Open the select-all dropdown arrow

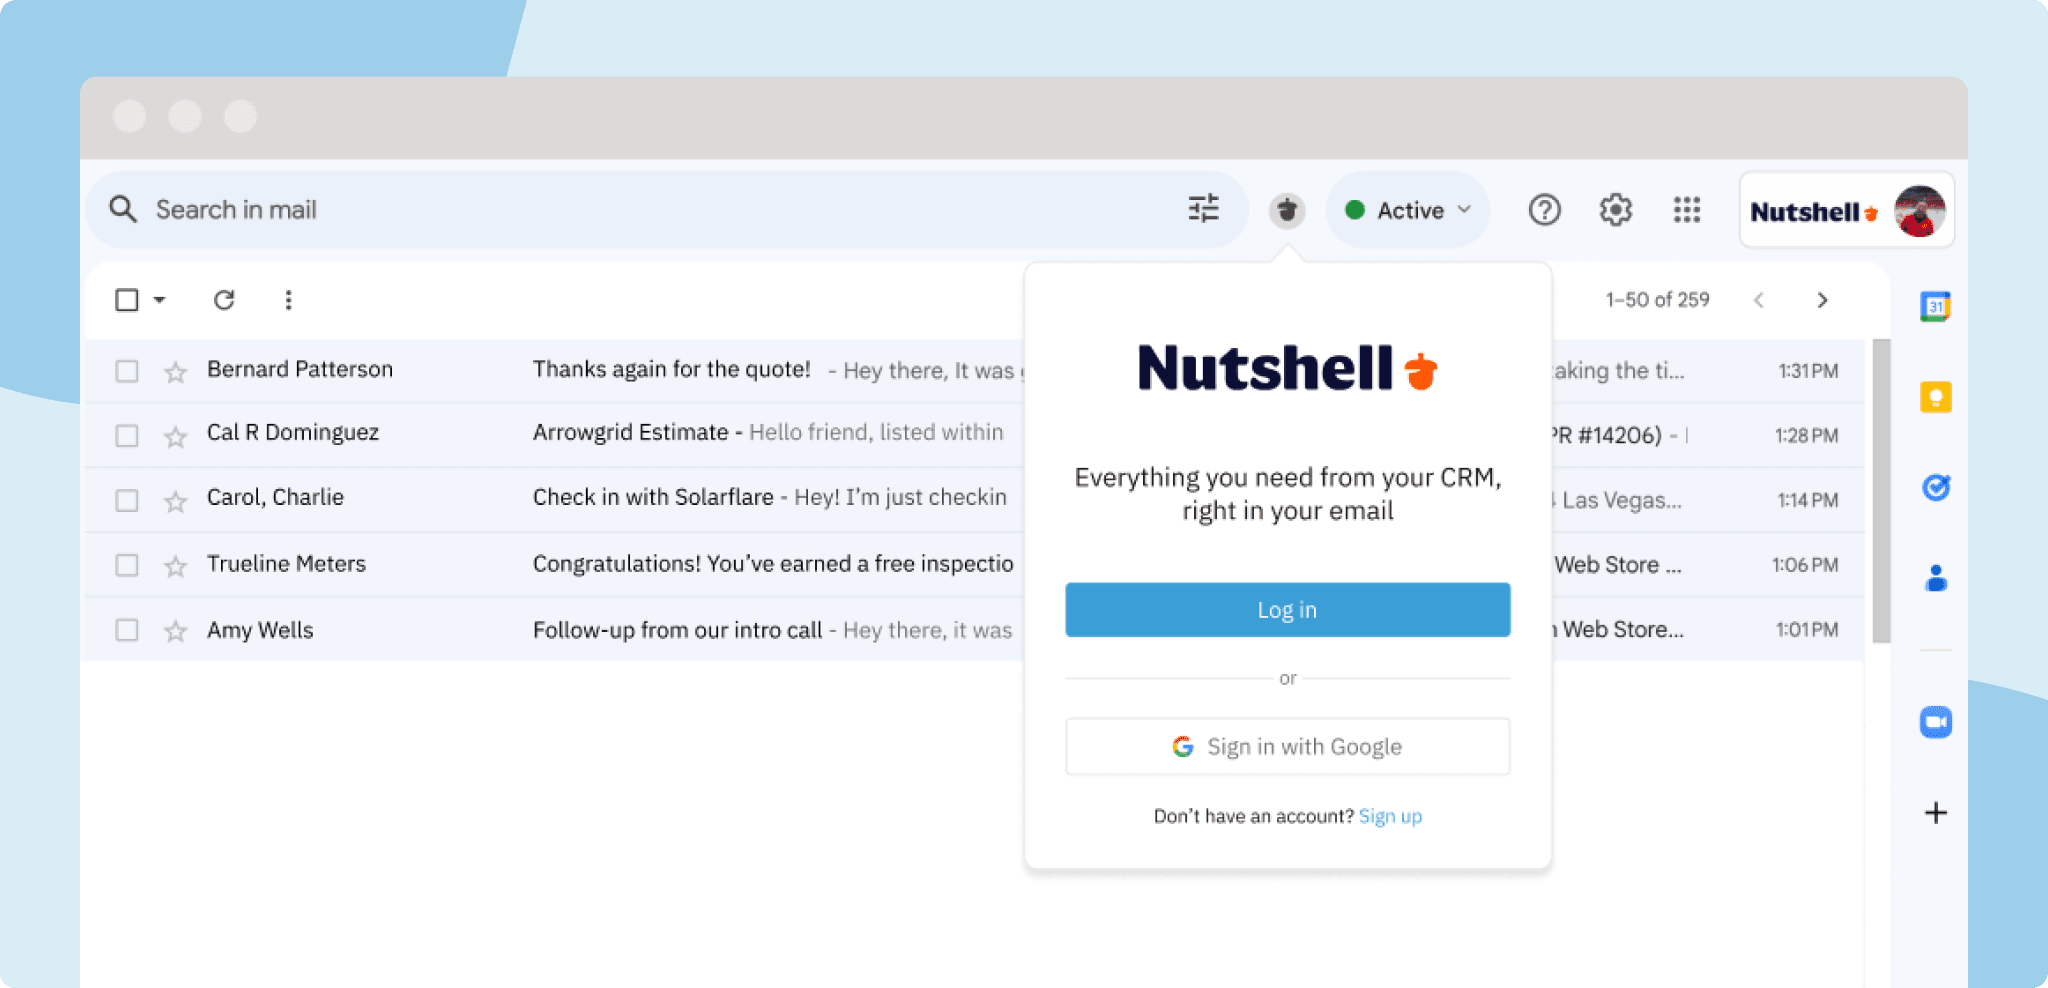coord(160,300)
